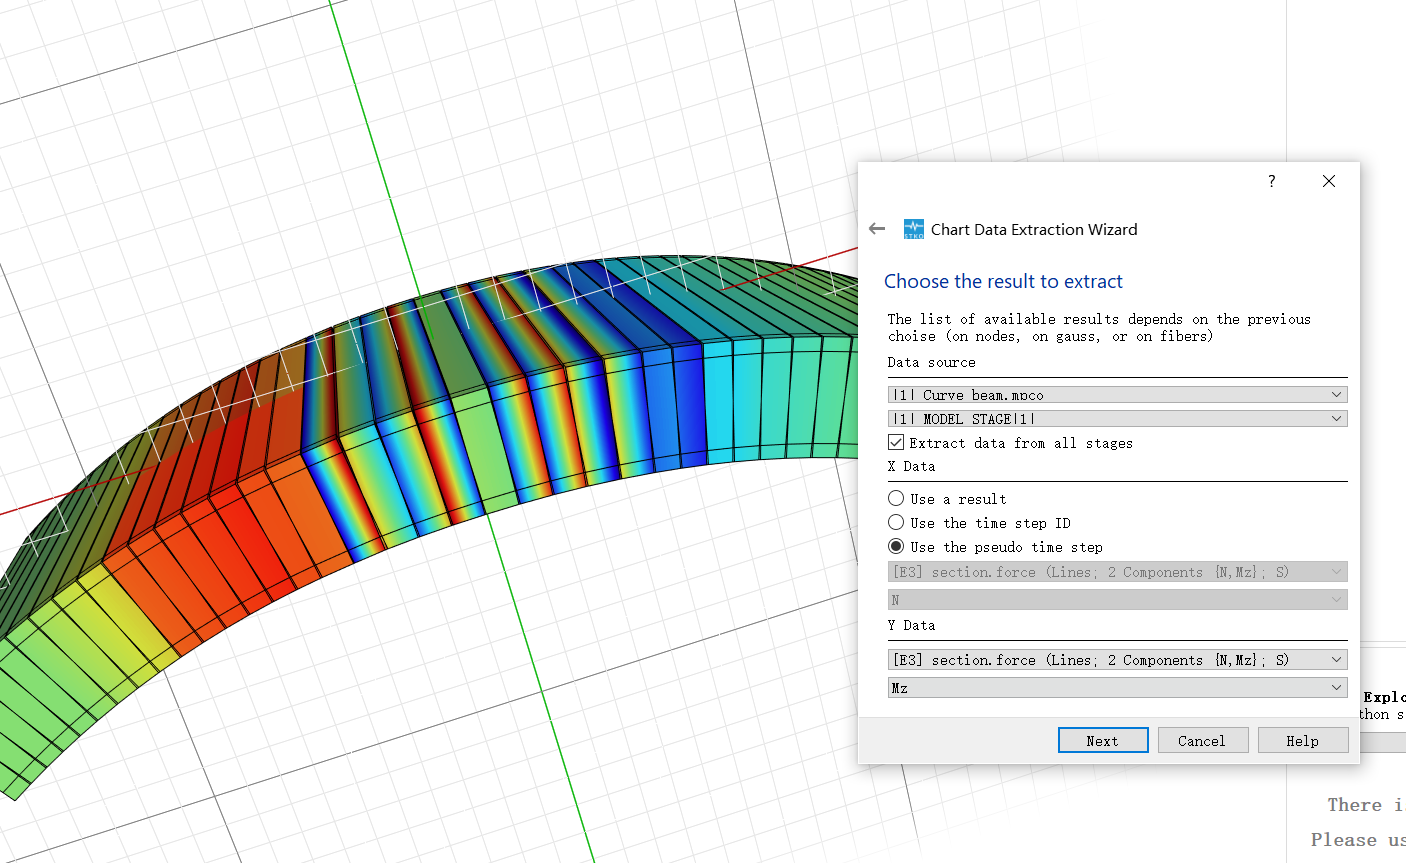Click the disabled X Data section.force dropdown

point(1117,572)
